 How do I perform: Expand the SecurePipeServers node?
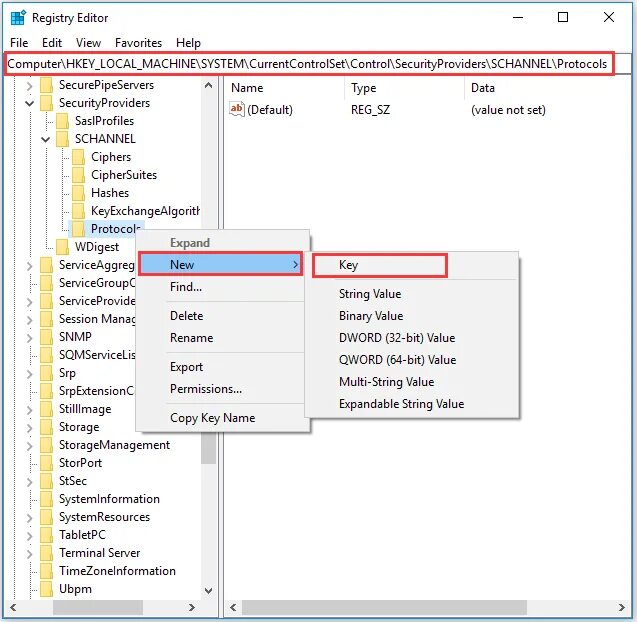click(30, 85)
